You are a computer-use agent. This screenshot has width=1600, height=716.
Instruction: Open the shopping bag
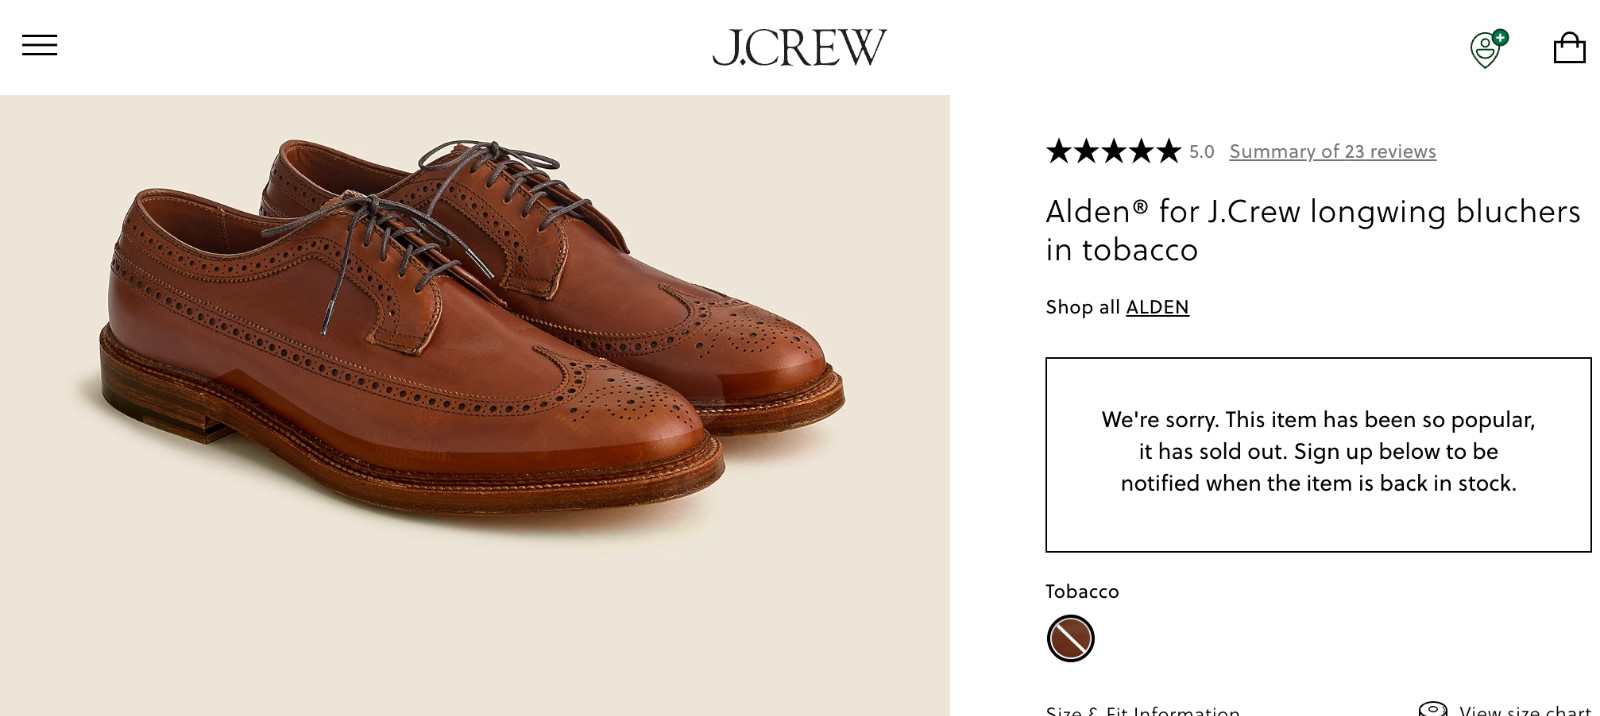(x=1571, y=47)
